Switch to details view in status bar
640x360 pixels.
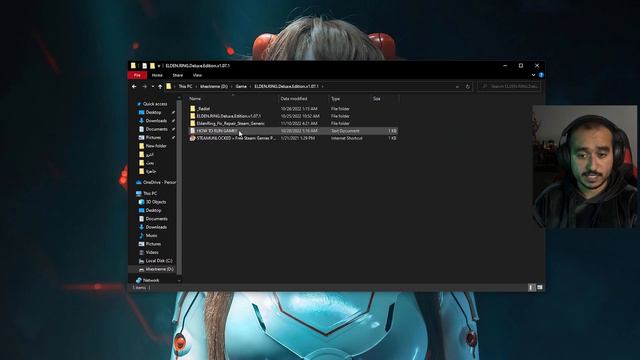click(x=531, y=287)
